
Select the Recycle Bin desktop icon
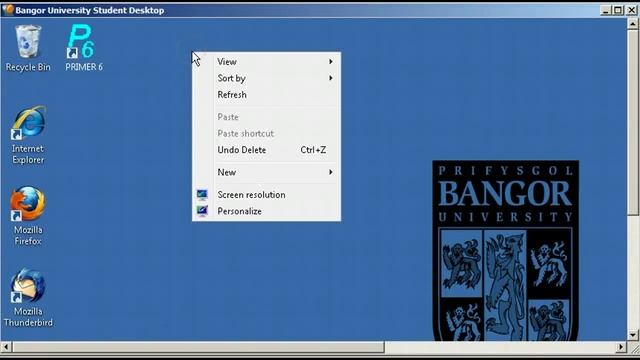click(28, 48)
